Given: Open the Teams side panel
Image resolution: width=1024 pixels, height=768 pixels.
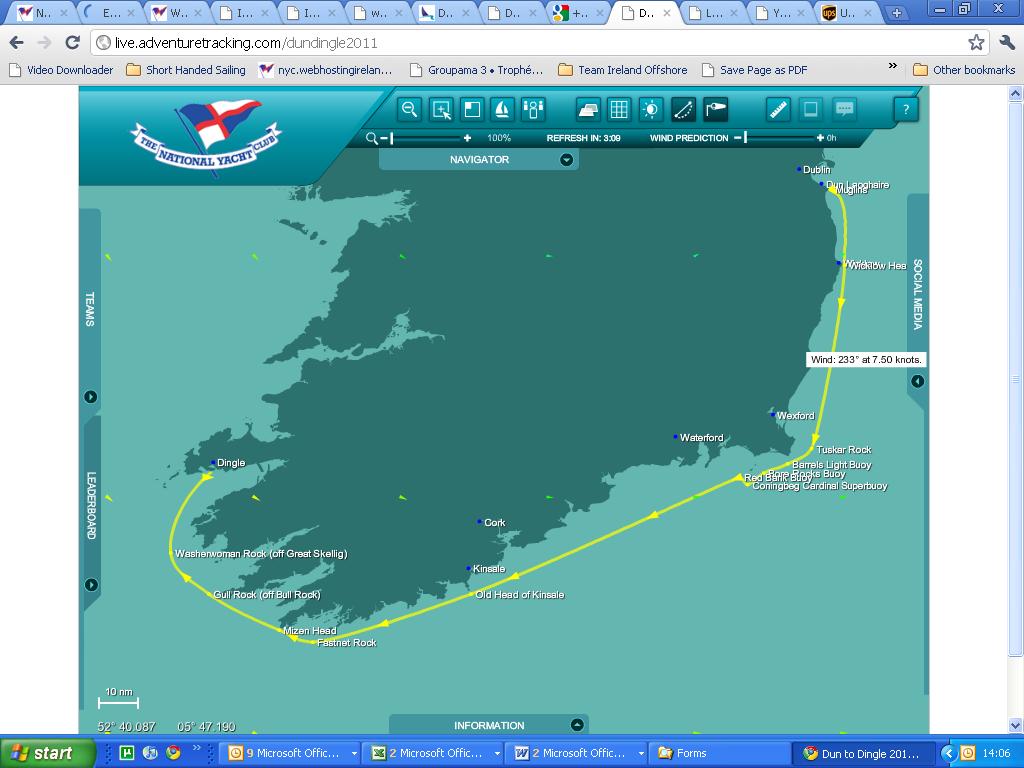Looking at the screenshot, I should click(x=91, y=397).
